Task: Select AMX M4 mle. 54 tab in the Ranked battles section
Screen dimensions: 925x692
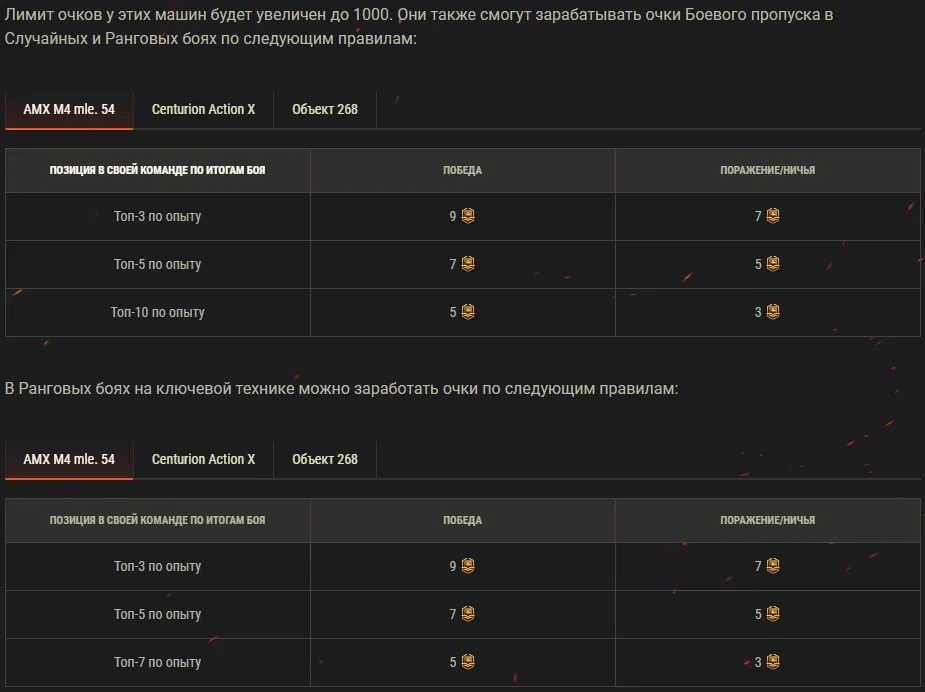Action: coord(69,459)
